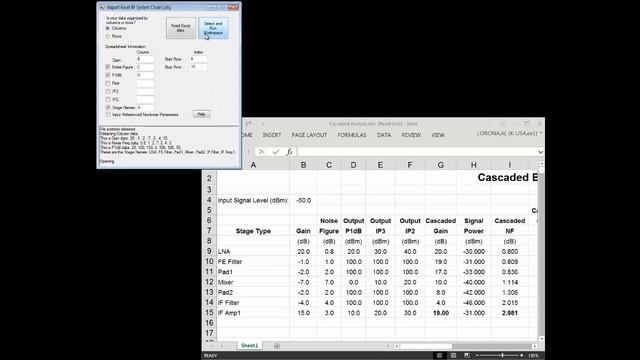Switch to Normal view in status bar
This screenshot has width=640, height=360.
[439, 356]
